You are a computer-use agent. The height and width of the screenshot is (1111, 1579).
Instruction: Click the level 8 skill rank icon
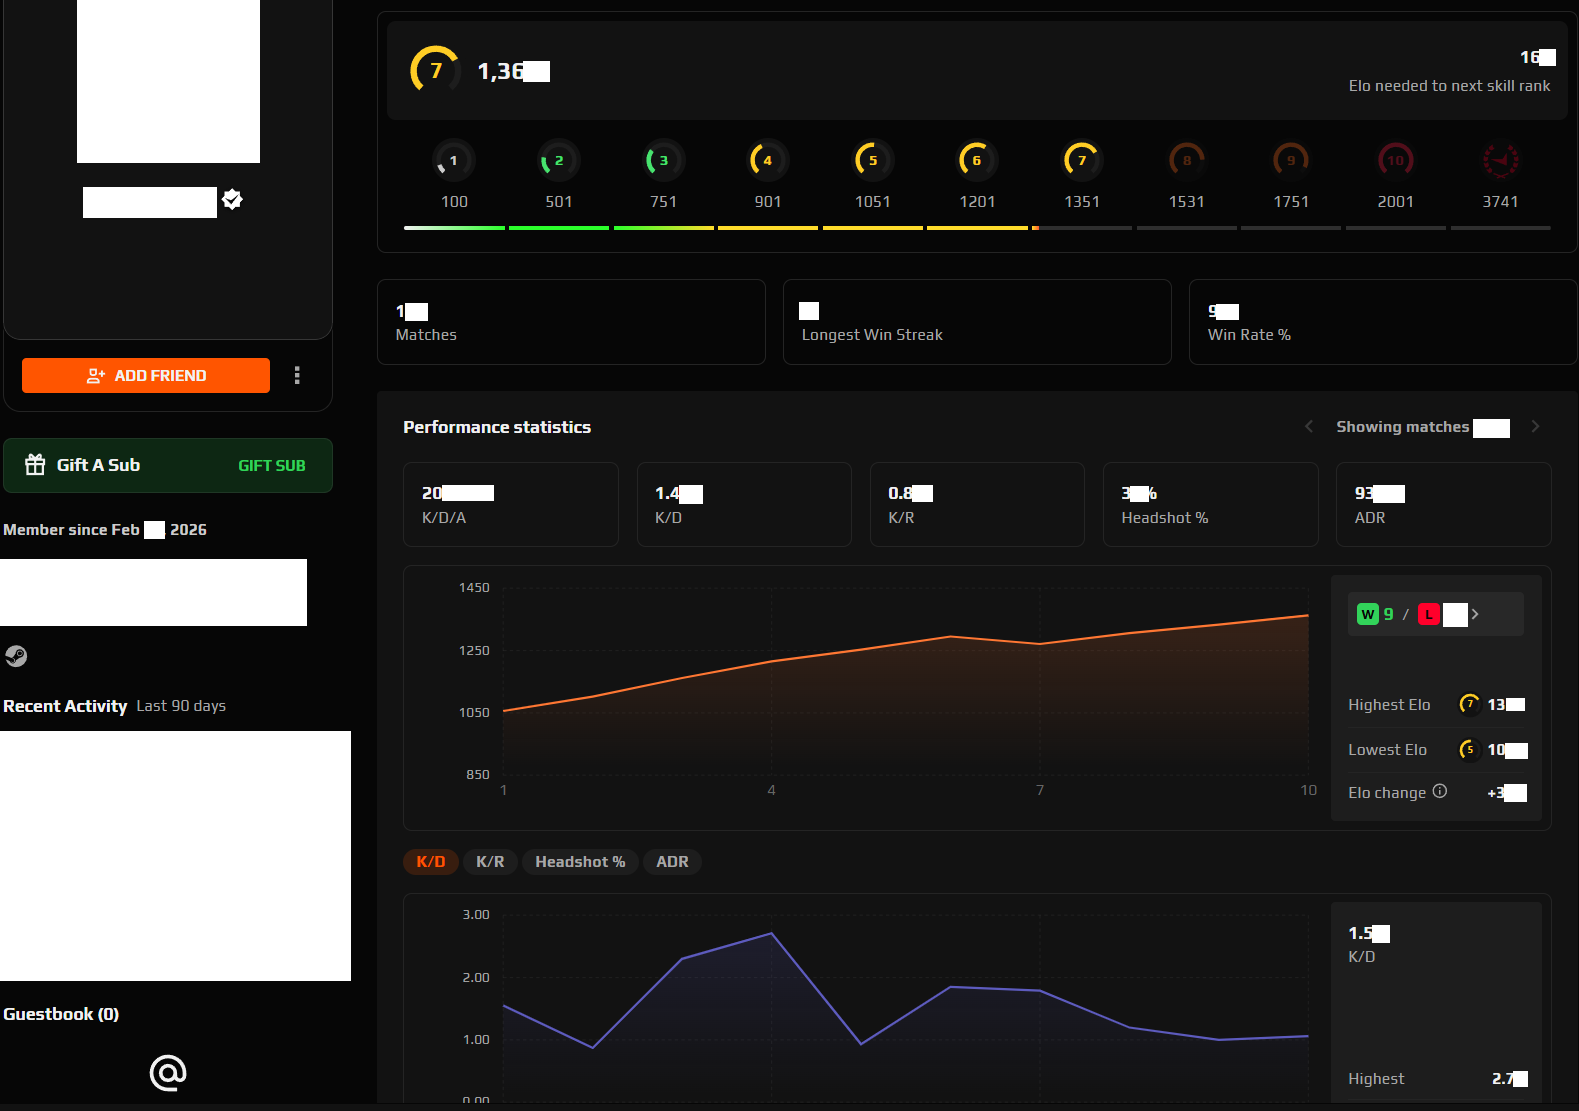point(1186,161)
